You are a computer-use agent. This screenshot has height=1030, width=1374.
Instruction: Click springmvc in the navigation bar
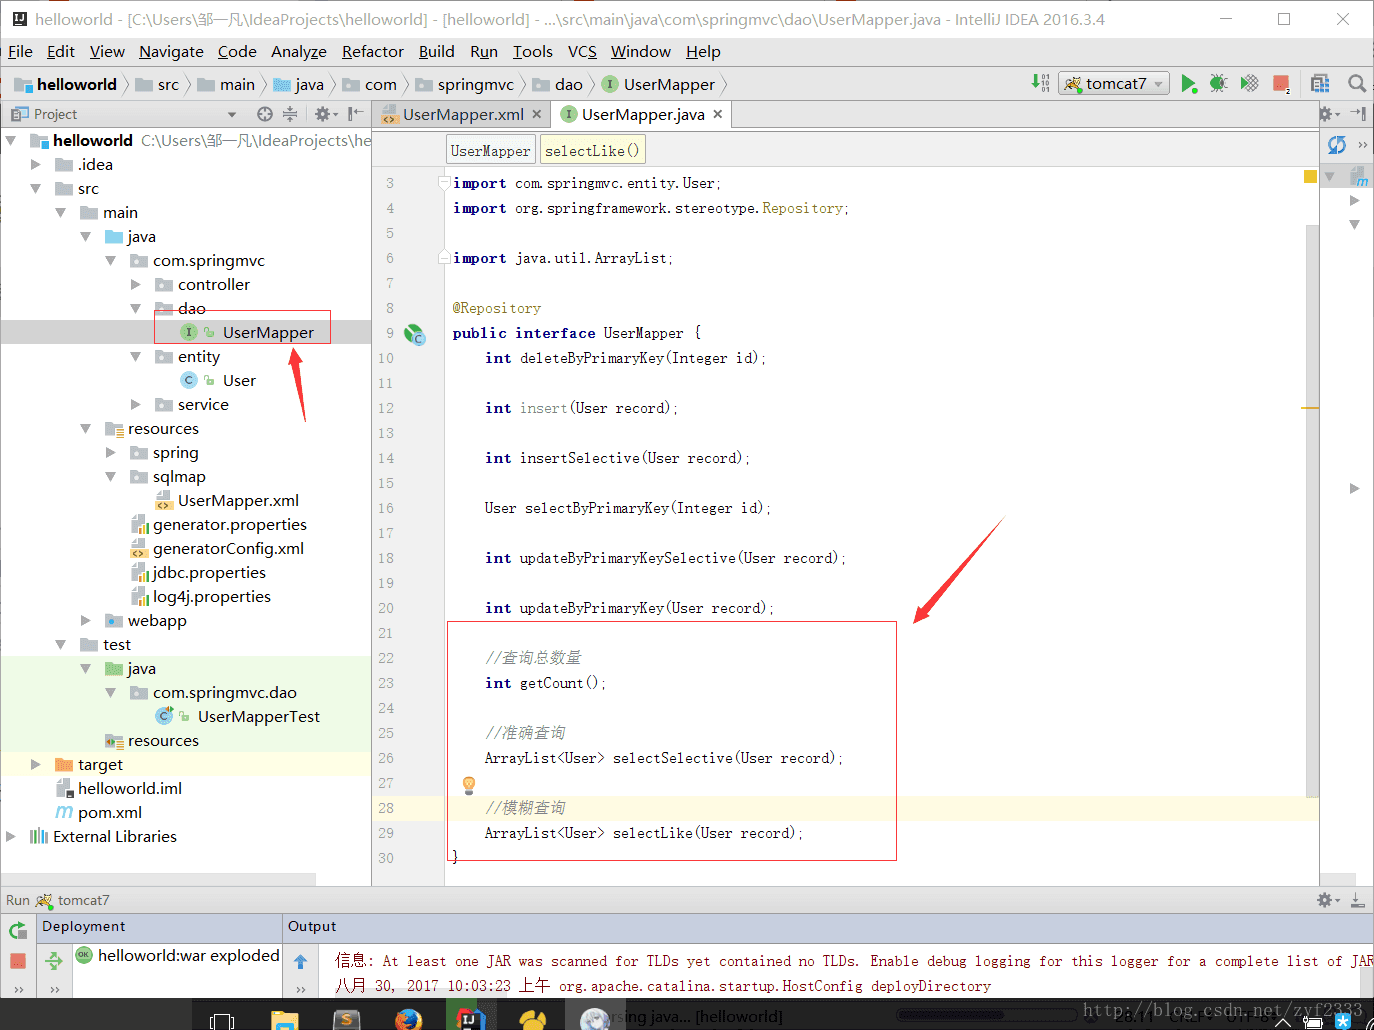tap(466, 84)
